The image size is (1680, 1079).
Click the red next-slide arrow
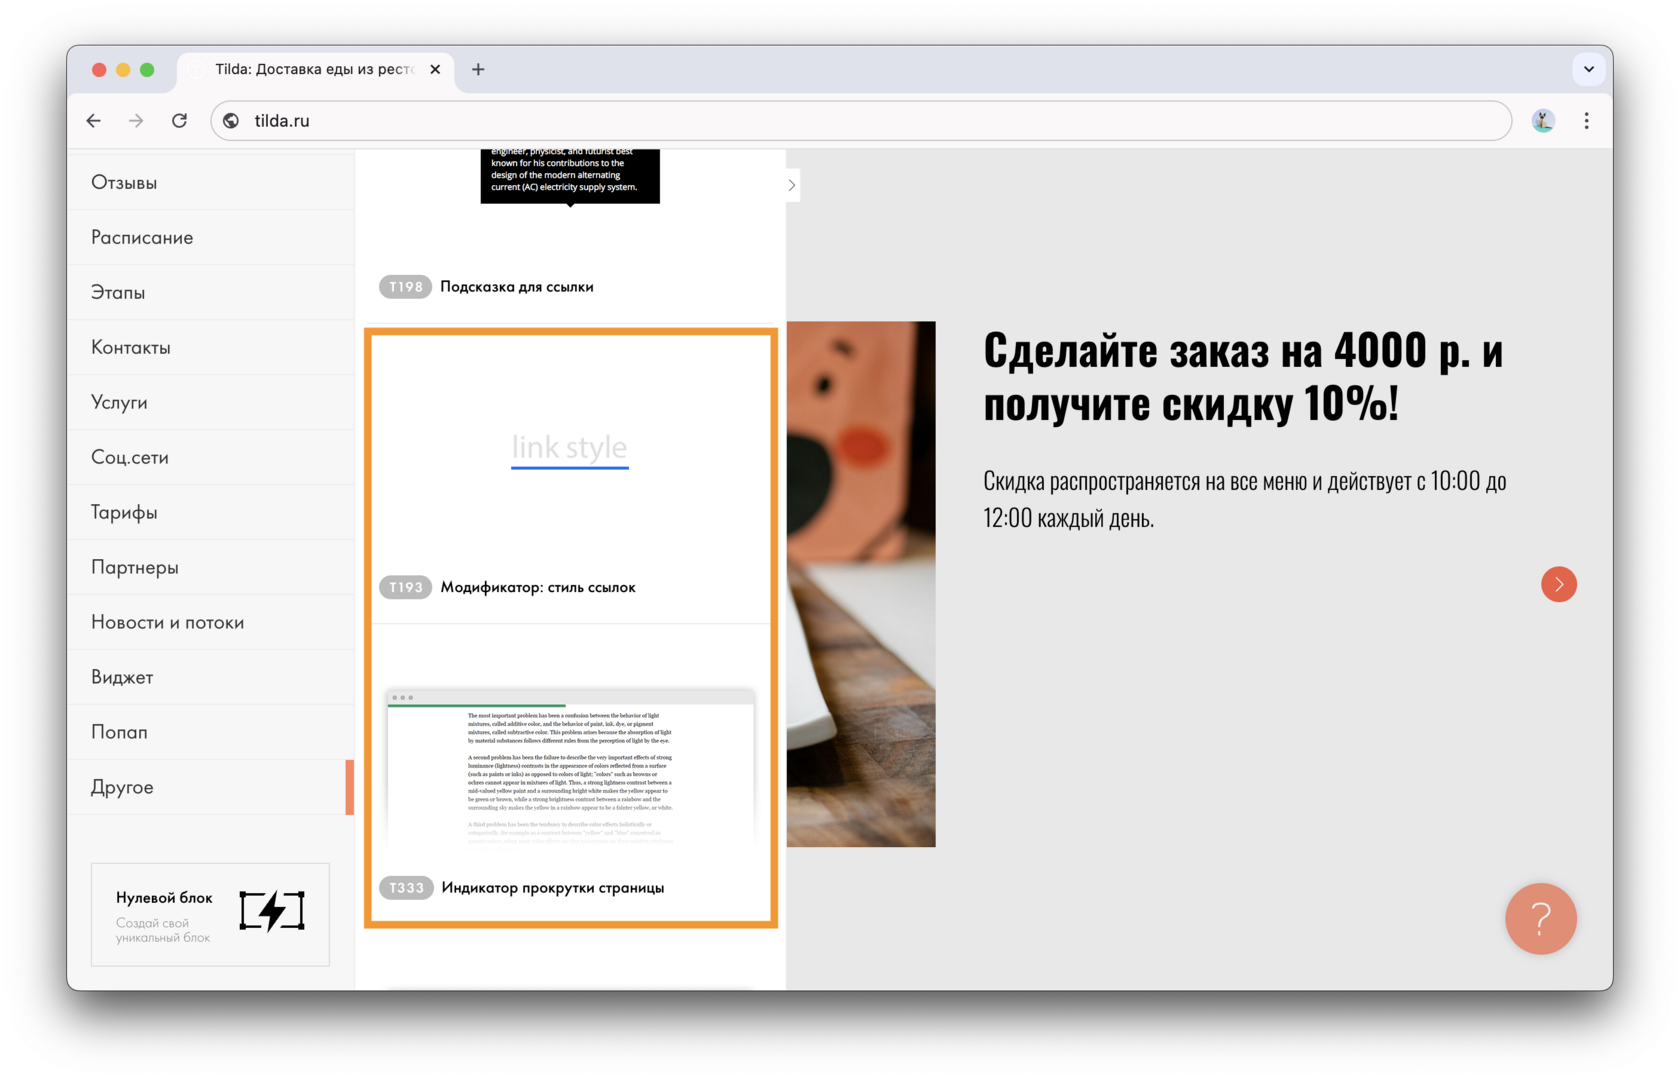[x=1558, y=584]
